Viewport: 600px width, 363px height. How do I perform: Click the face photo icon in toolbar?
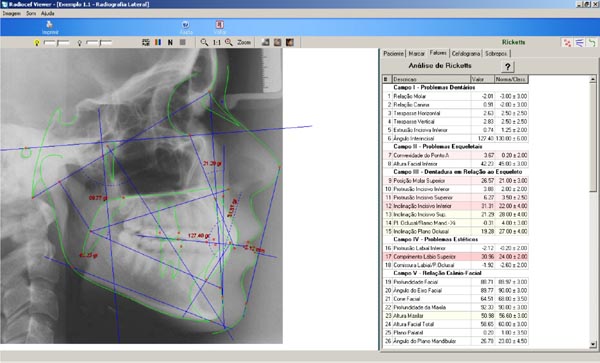click(290, 42)
